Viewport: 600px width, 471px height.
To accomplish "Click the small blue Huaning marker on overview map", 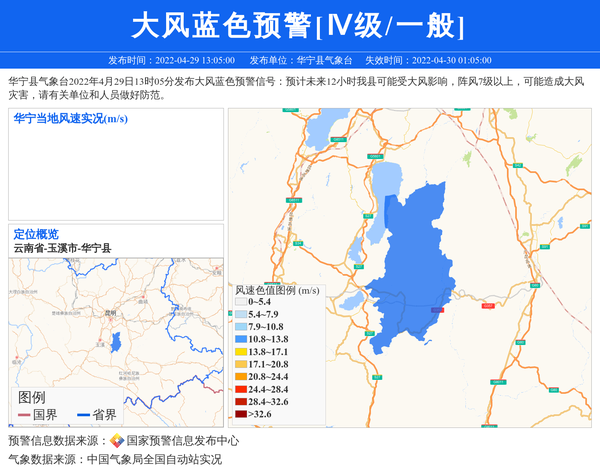I will [116, 344].
